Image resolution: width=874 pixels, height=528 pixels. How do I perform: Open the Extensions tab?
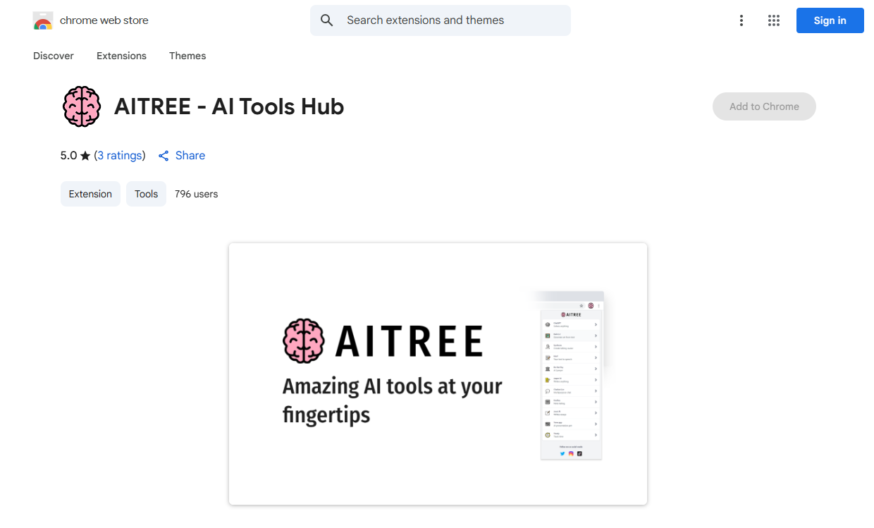[122, 56]
